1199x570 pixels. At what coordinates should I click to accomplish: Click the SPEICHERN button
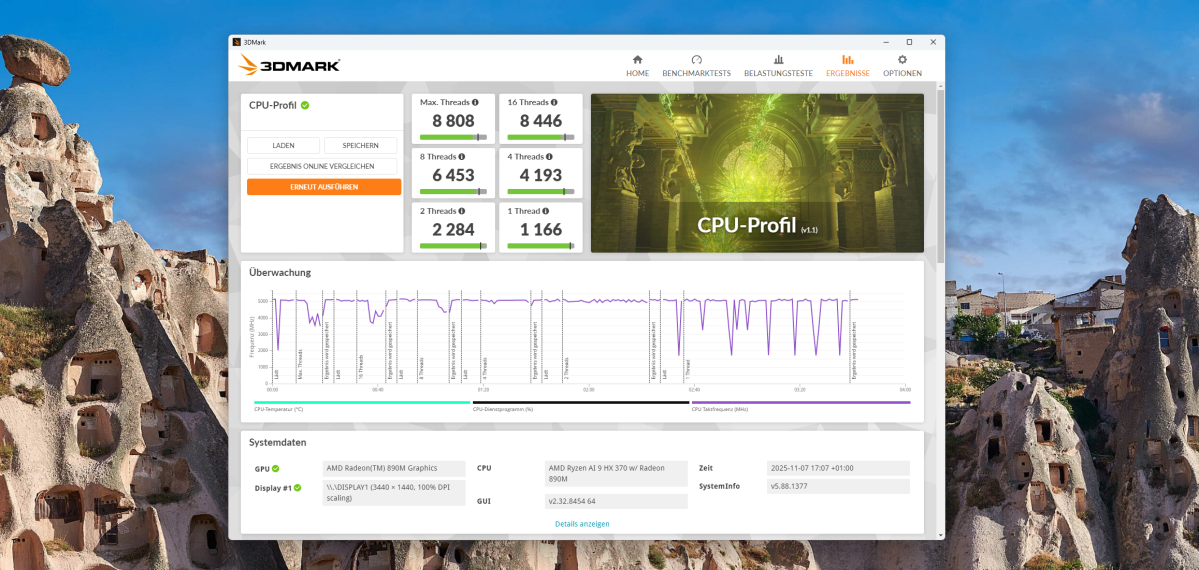360,145
